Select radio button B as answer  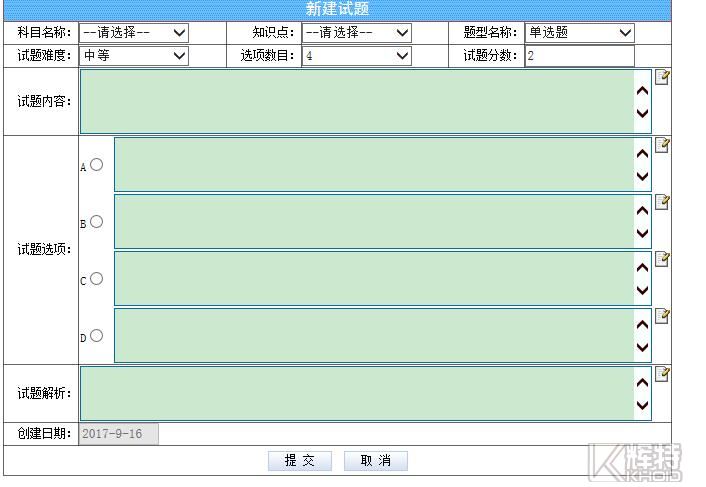pos(96,222)
